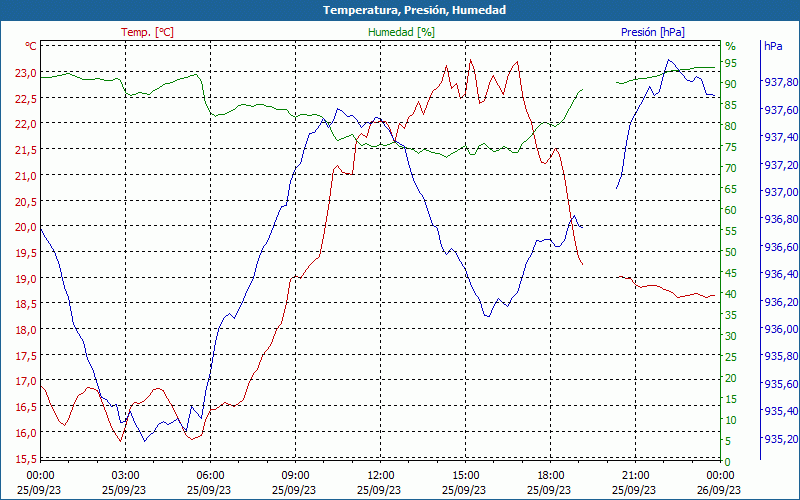This screenshot has width=800, height=500.
Task: Click the 60 humidity axis value
Action: (731, 210)
